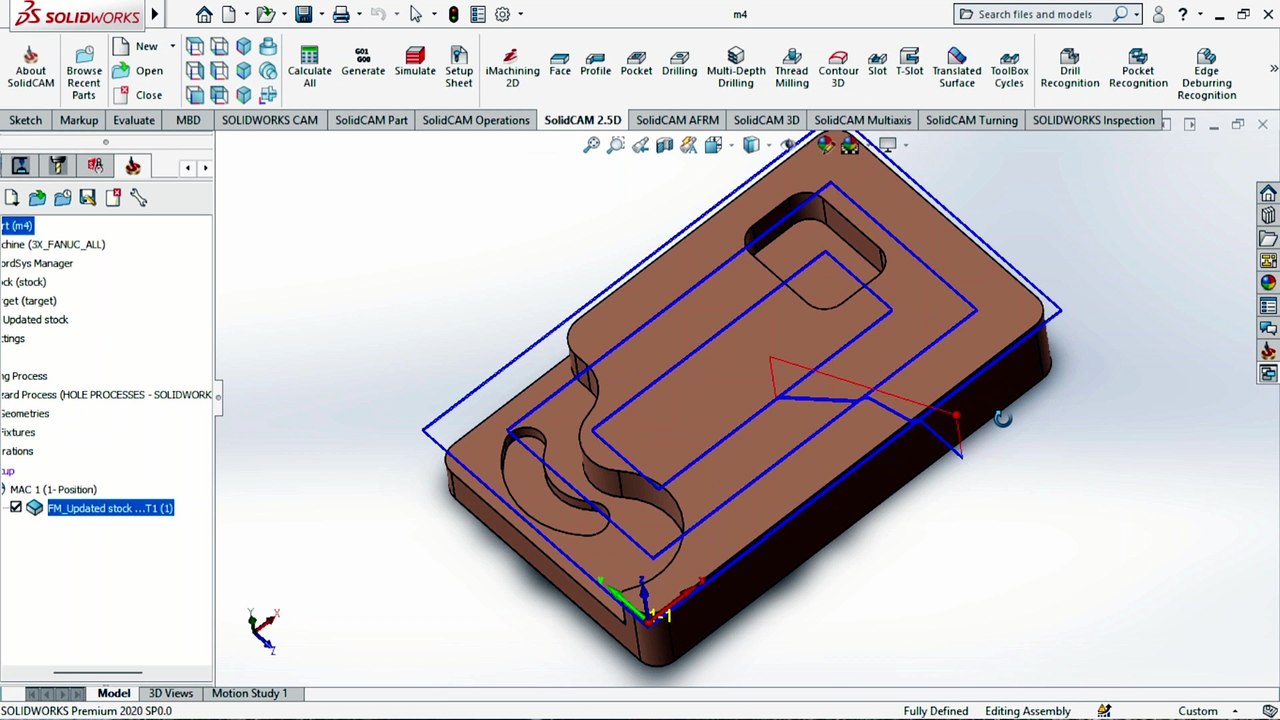Click the New button in ribbon
Screen dimensions: 1280x720
tap(136, 46)
